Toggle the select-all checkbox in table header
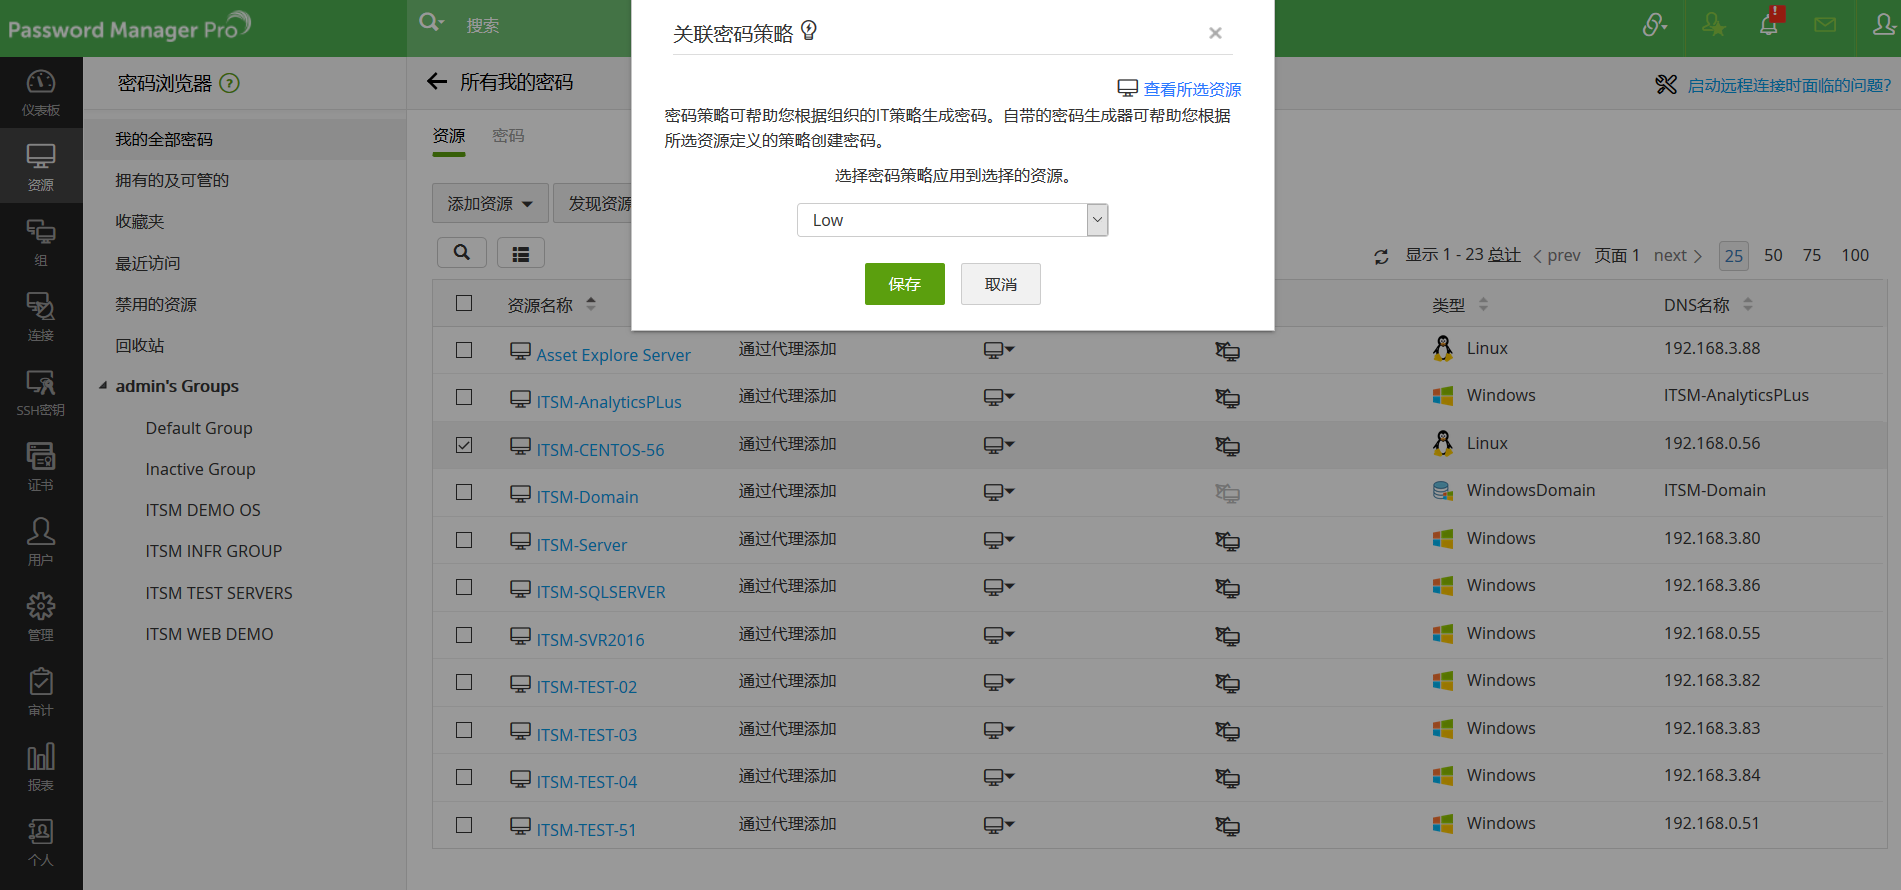The width and height of the screenshot is (1901, 890). pos(464,303)
